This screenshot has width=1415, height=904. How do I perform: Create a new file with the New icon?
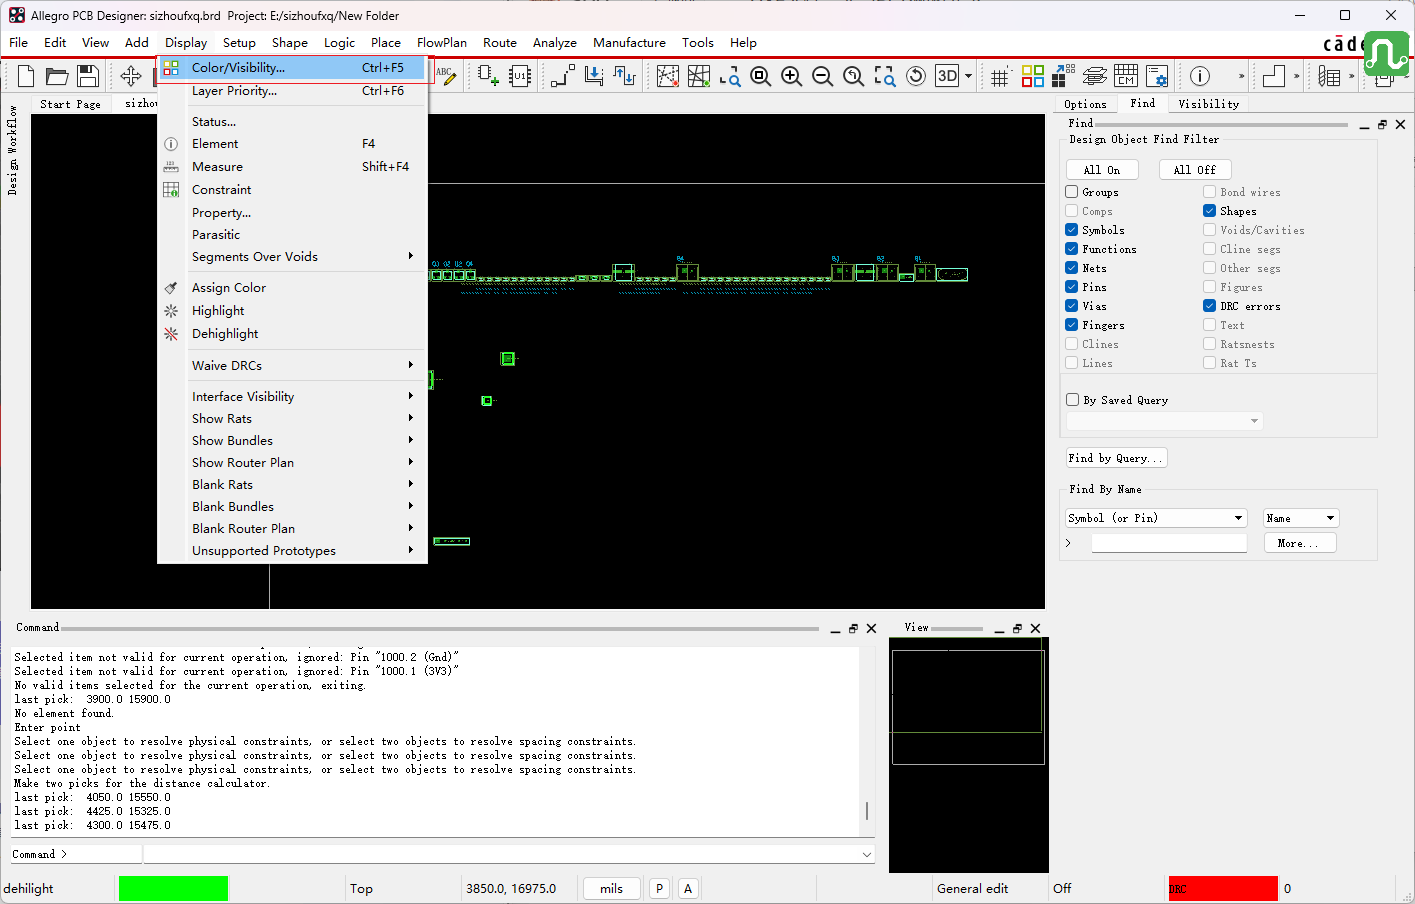click(26, 76)
